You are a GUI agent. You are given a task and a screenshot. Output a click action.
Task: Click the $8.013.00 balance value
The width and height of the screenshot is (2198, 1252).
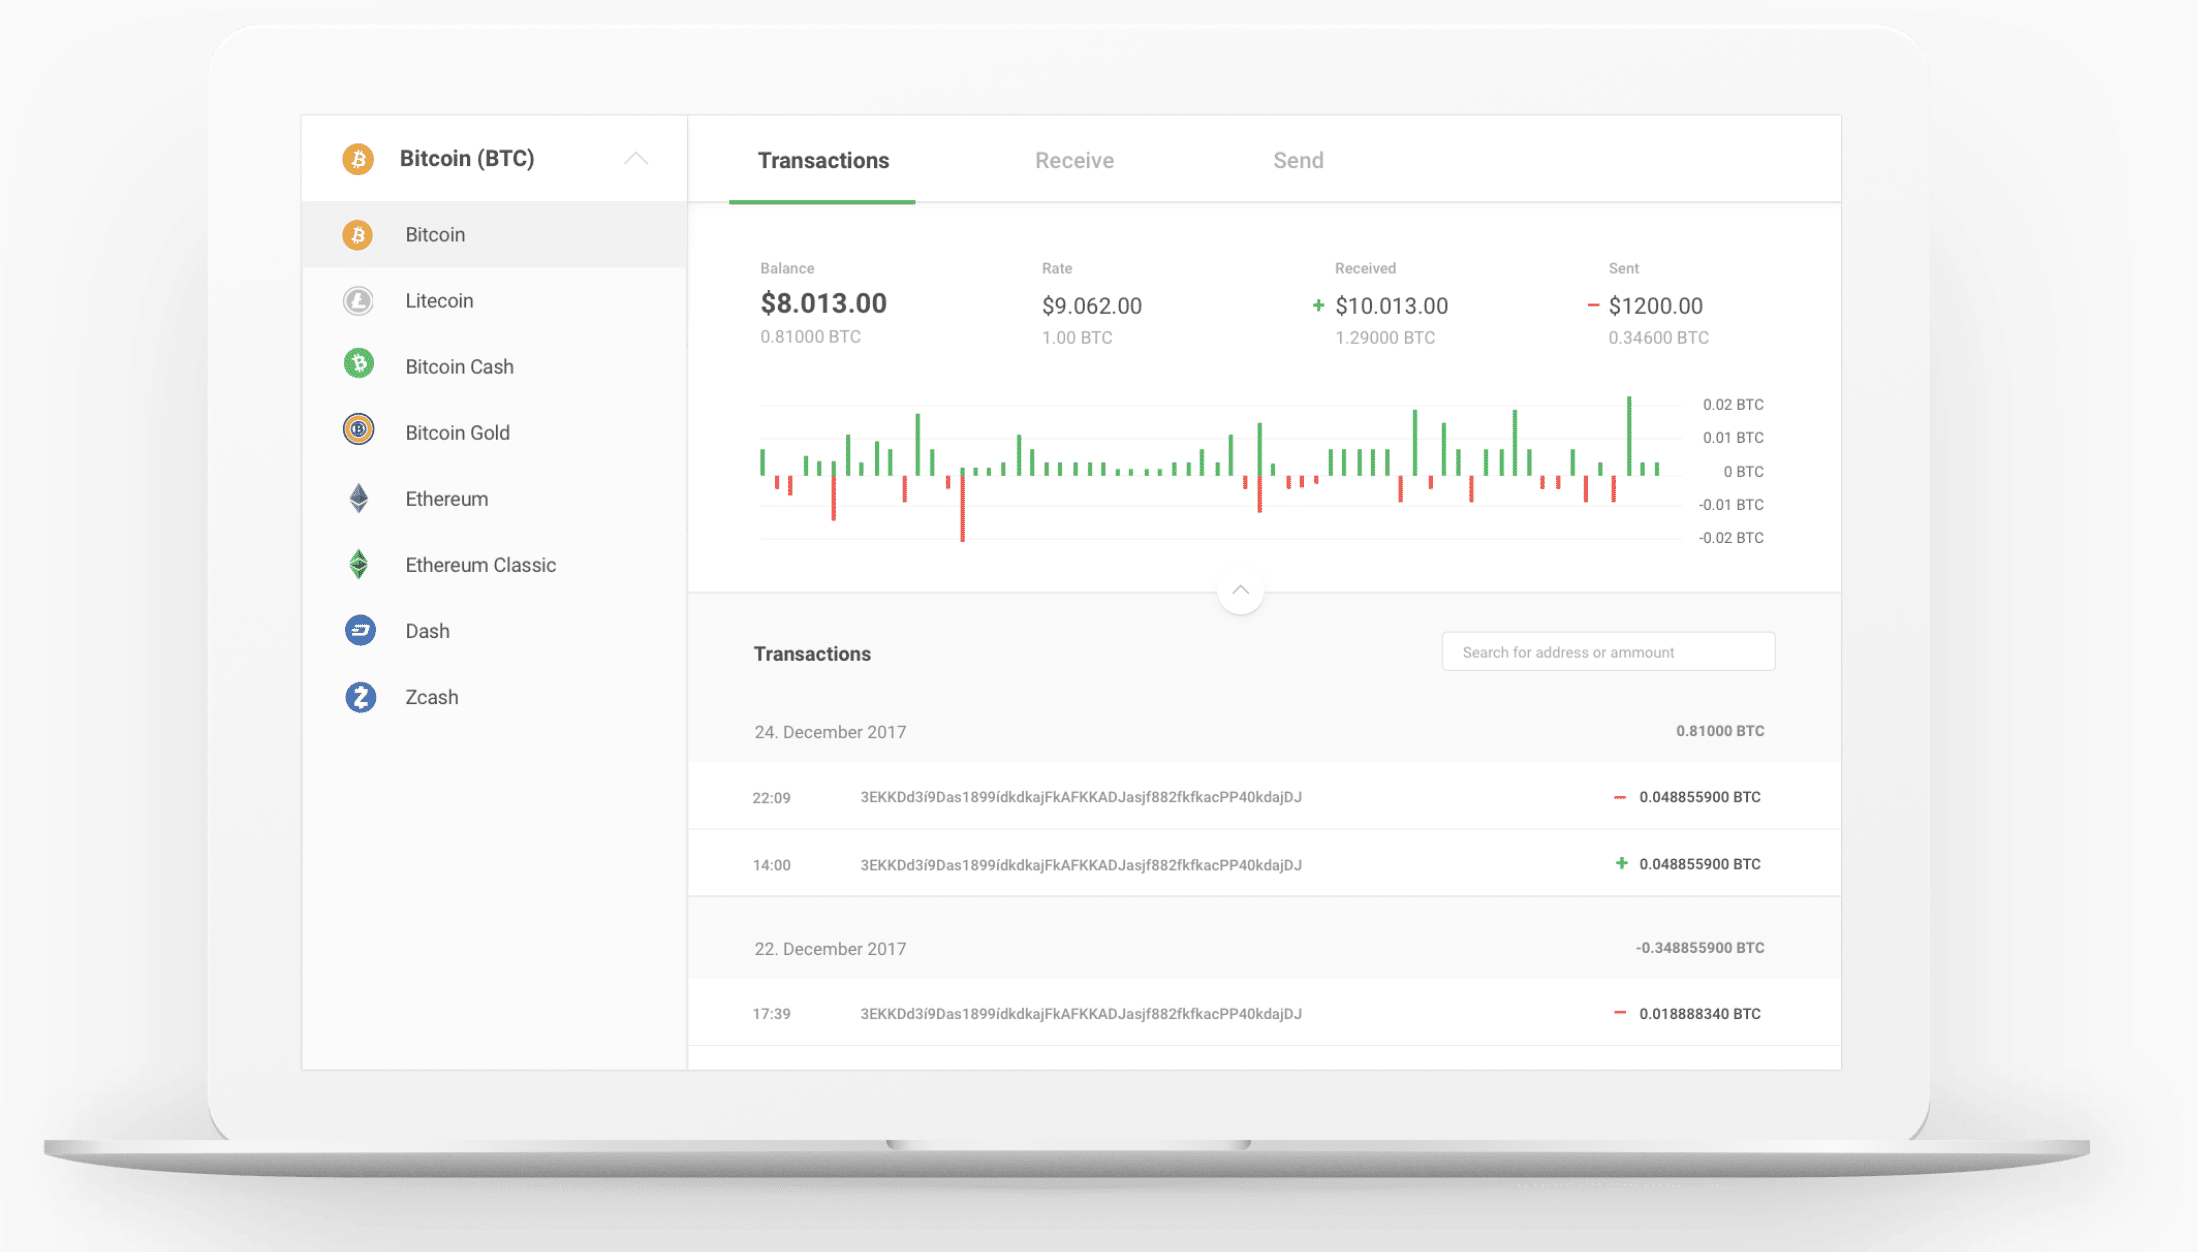tap(823, 303)
